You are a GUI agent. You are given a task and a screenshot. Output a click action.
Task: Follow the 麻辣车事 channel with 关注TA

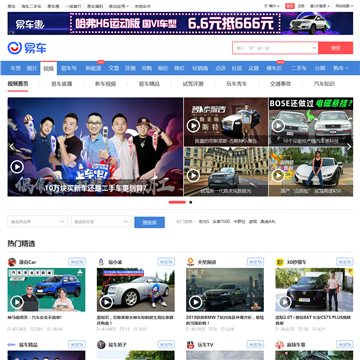(x=345, y=344)
